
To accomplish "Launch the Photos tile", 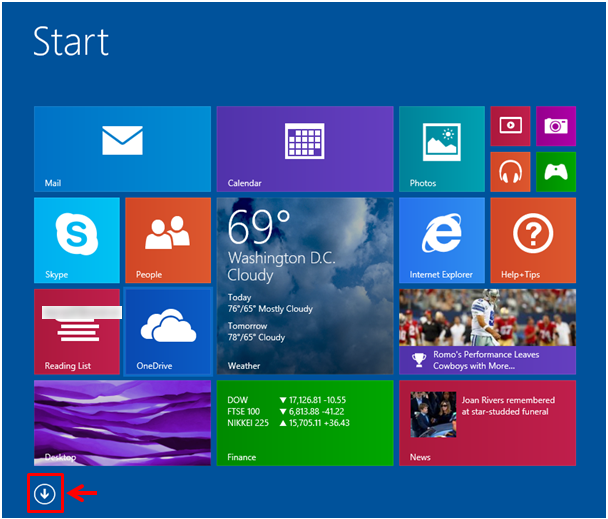I will [x=442, y=149].
